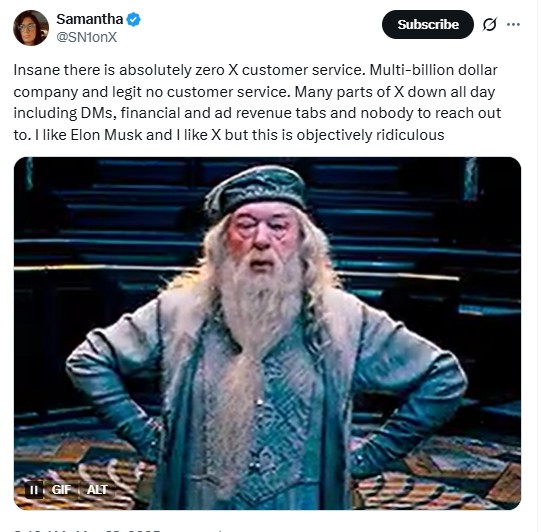The image size is (544, 532).
Task: Click the cut-off timestamp below the GIF
Action: point(87,530)
